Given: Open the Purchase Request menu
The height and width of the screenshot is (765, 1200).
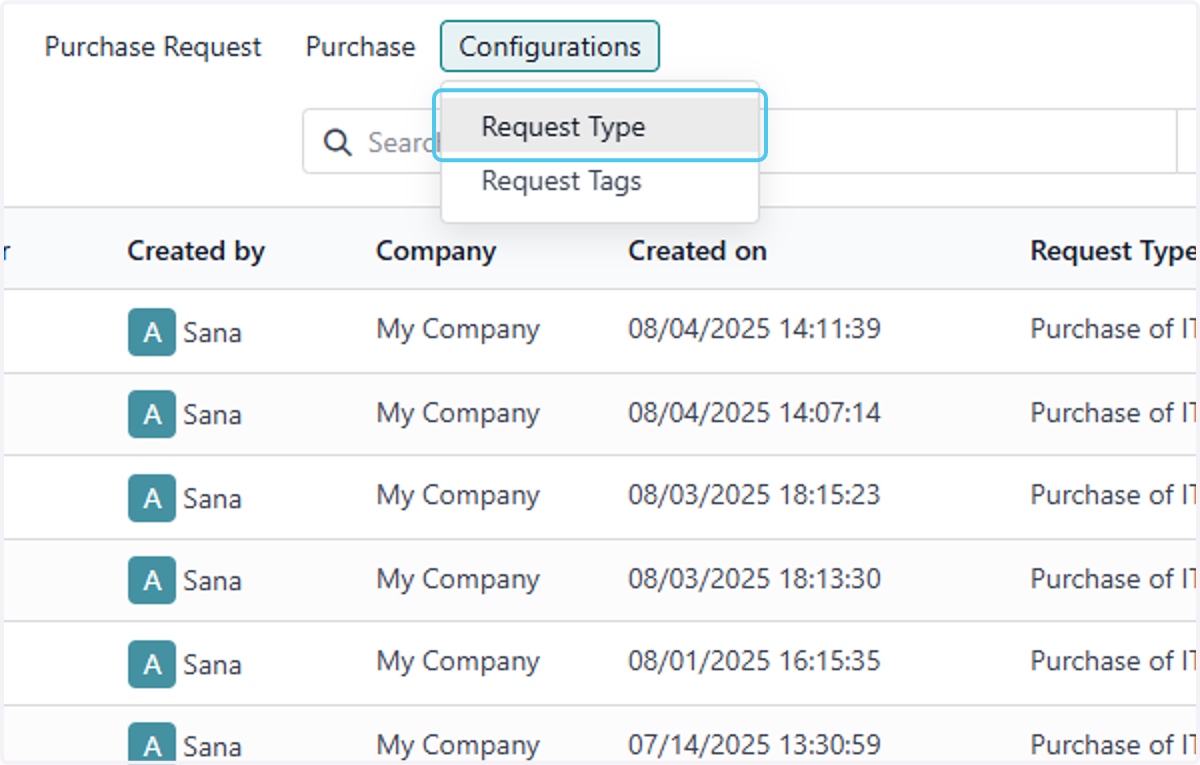Looking at the screenshot, I should pyautogui.click(x=153, y=47).
